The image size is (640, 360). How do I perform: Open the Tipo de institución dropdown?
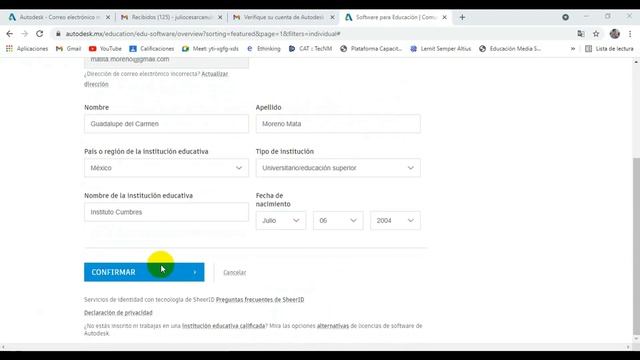point(338,168)
